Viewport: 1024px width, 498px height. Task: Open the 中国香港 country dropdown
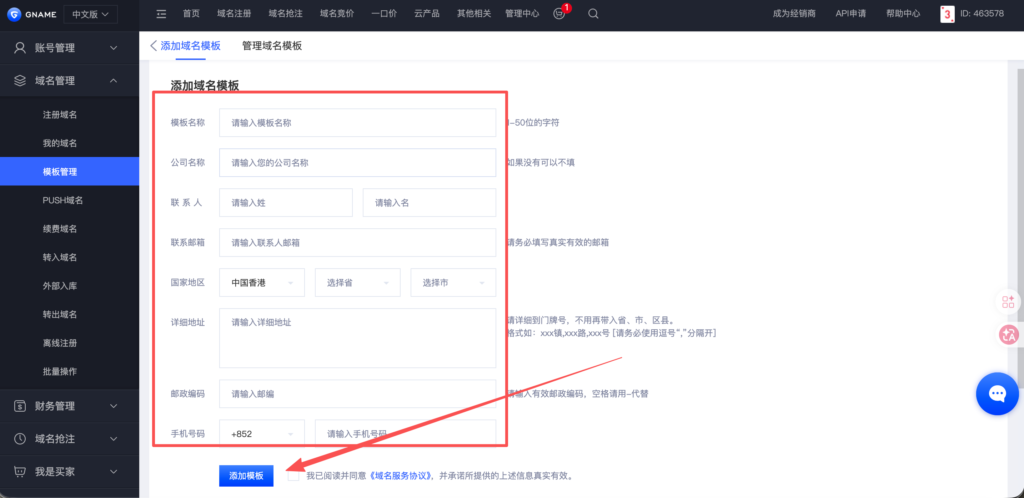click(x=262, y=283)
